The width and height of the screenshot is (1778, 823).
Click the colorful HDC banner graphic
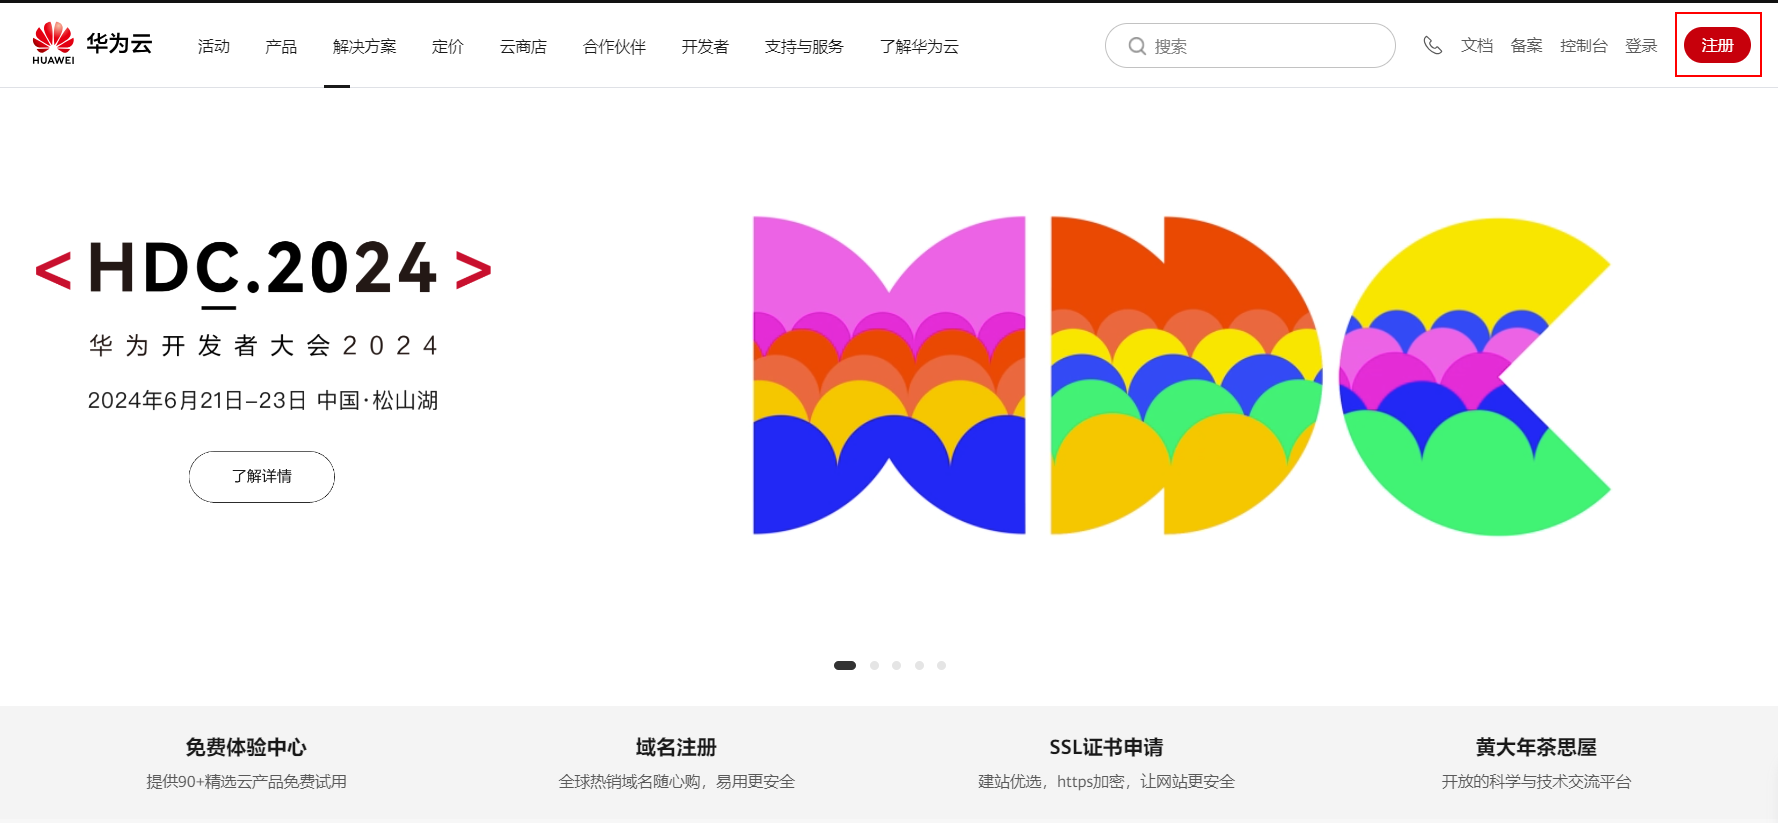(x=1182, y=375)
